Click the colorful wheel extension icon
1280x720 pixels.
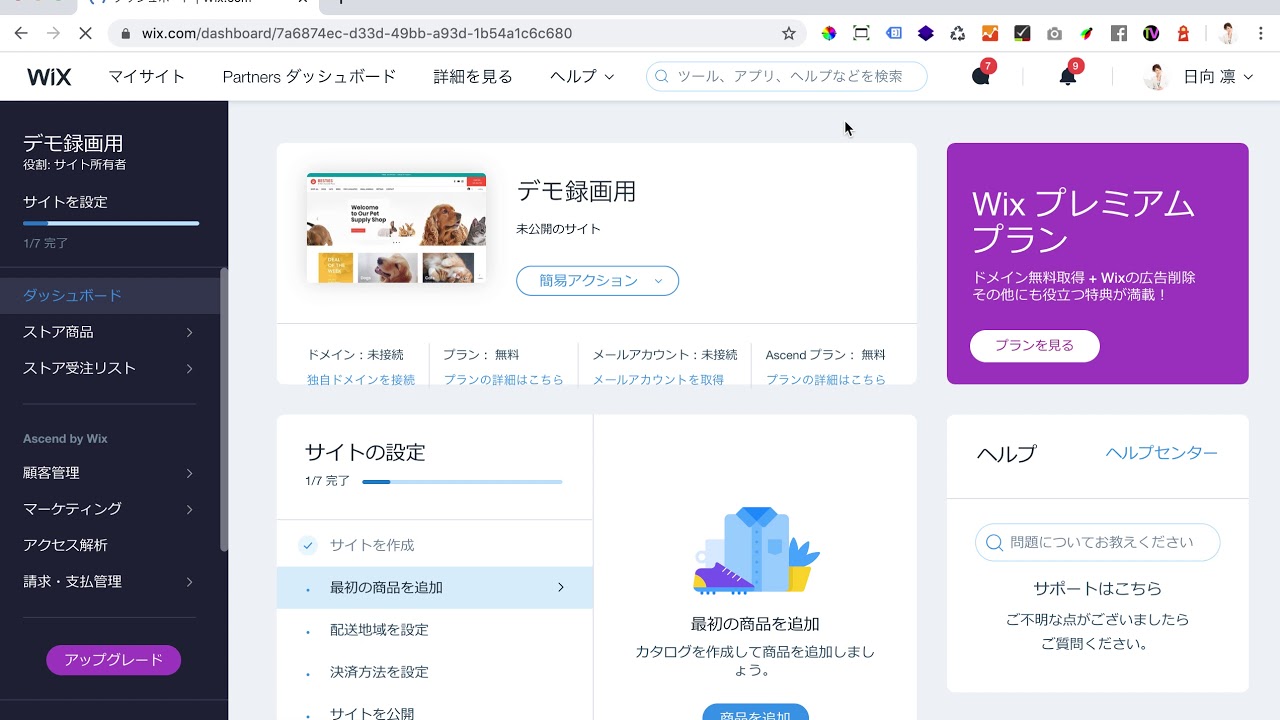point(829,33)
